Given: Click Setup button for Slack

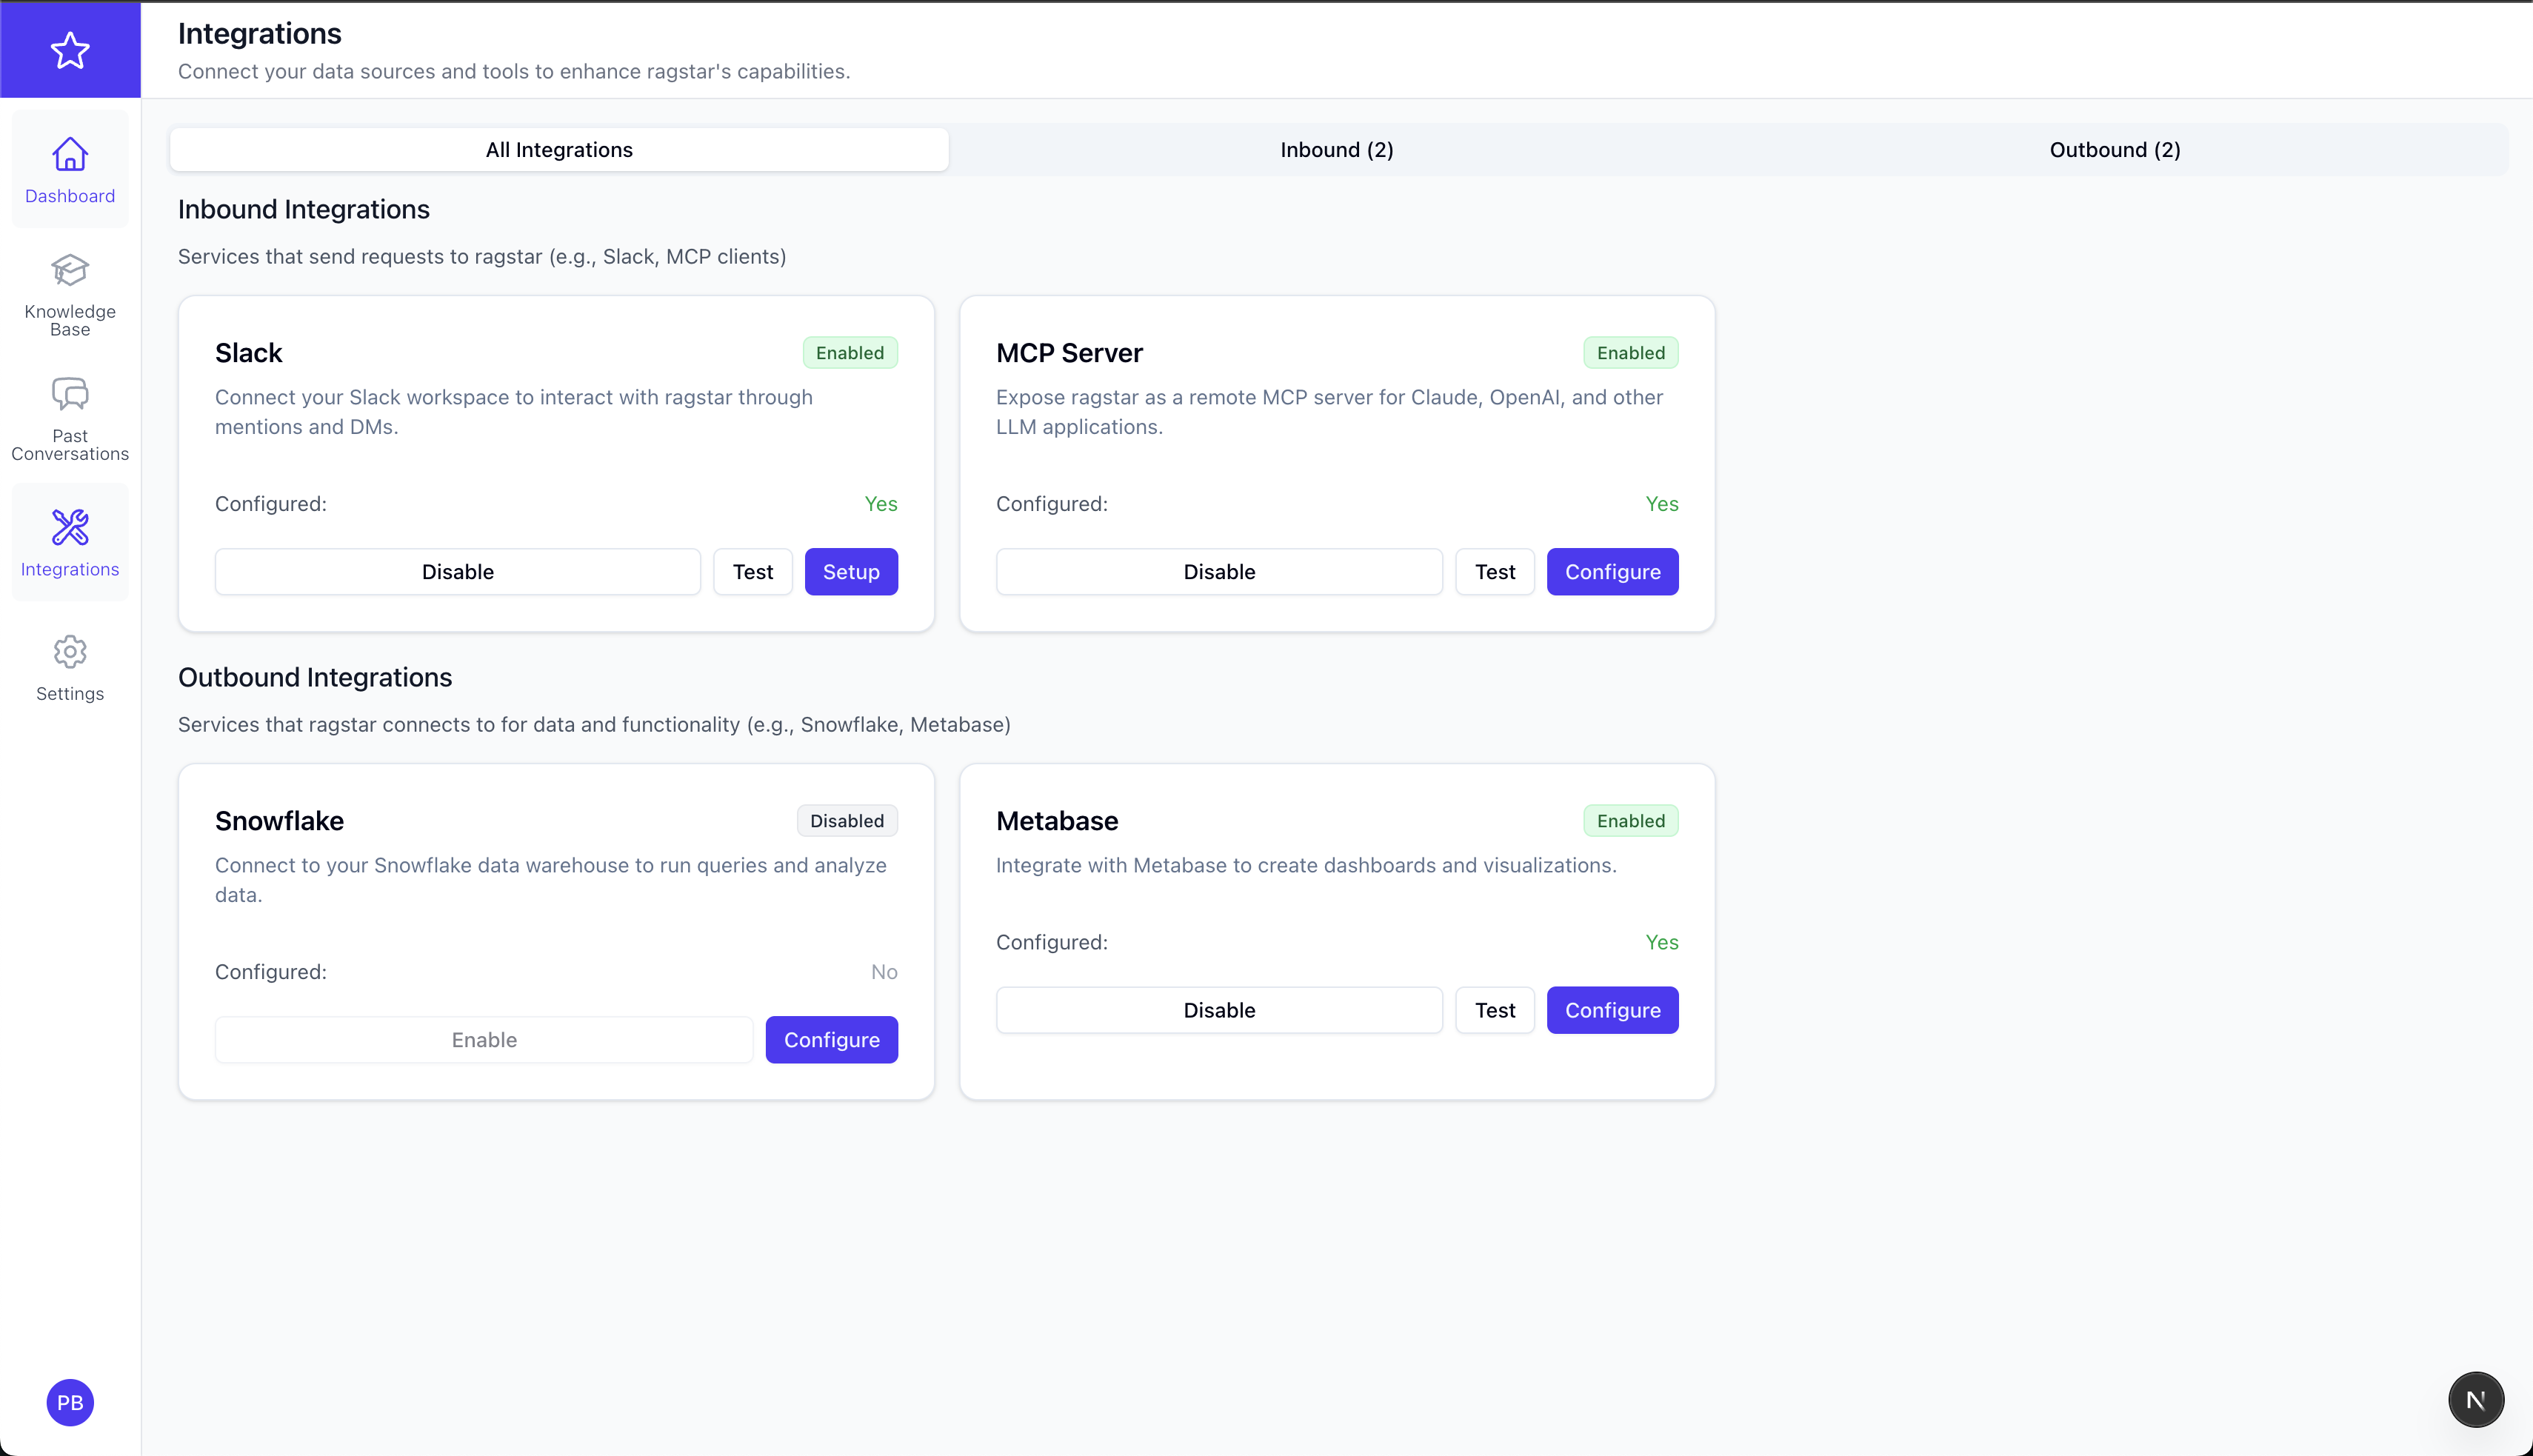Looking at the screenshot, I should [x=851, y=572].
